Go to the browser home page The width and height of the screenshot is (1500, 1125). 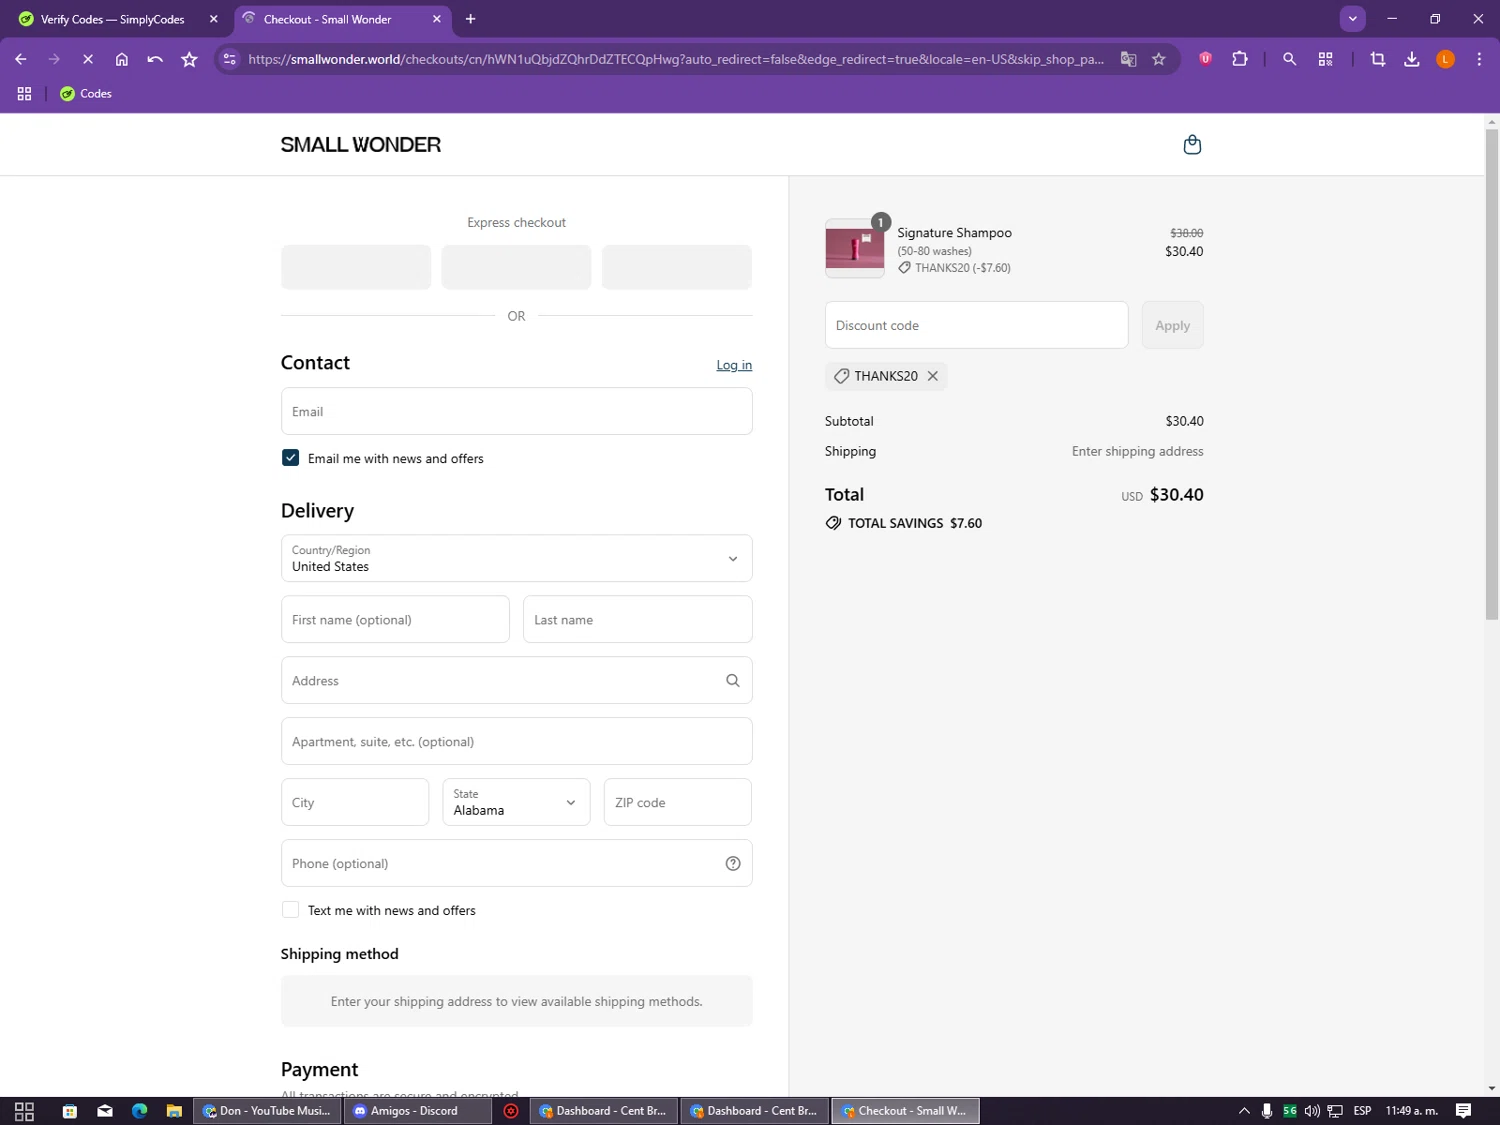tap(122, 59)
